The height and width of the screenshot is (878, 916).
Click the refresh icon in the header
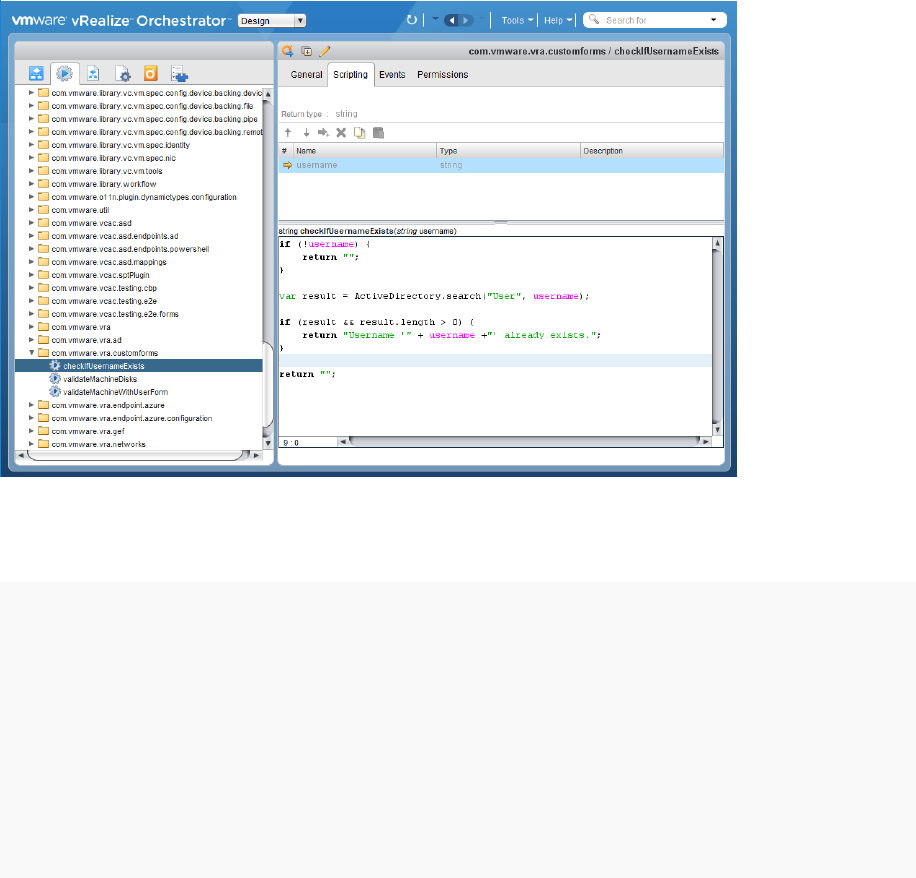(x=412, y=20)
